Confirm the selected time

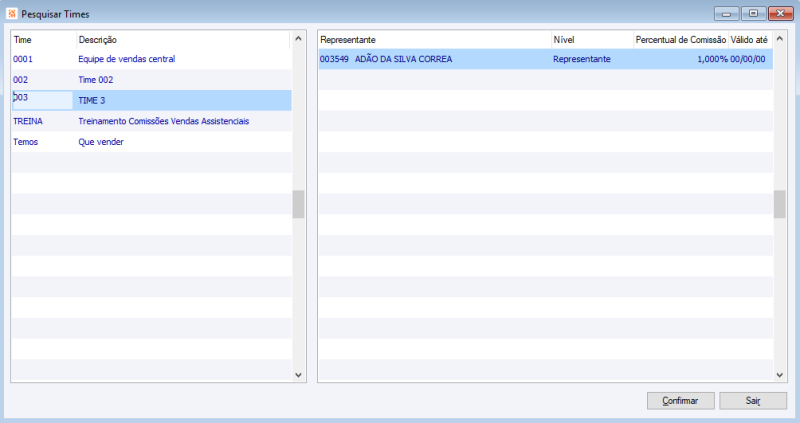[680, 401]
